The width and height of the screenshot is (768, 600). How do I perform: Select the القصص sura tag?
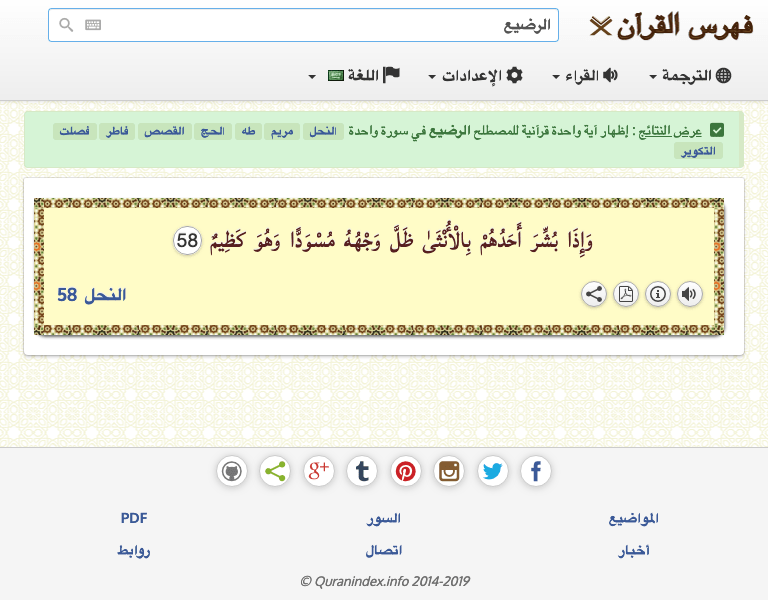(164, 131)
